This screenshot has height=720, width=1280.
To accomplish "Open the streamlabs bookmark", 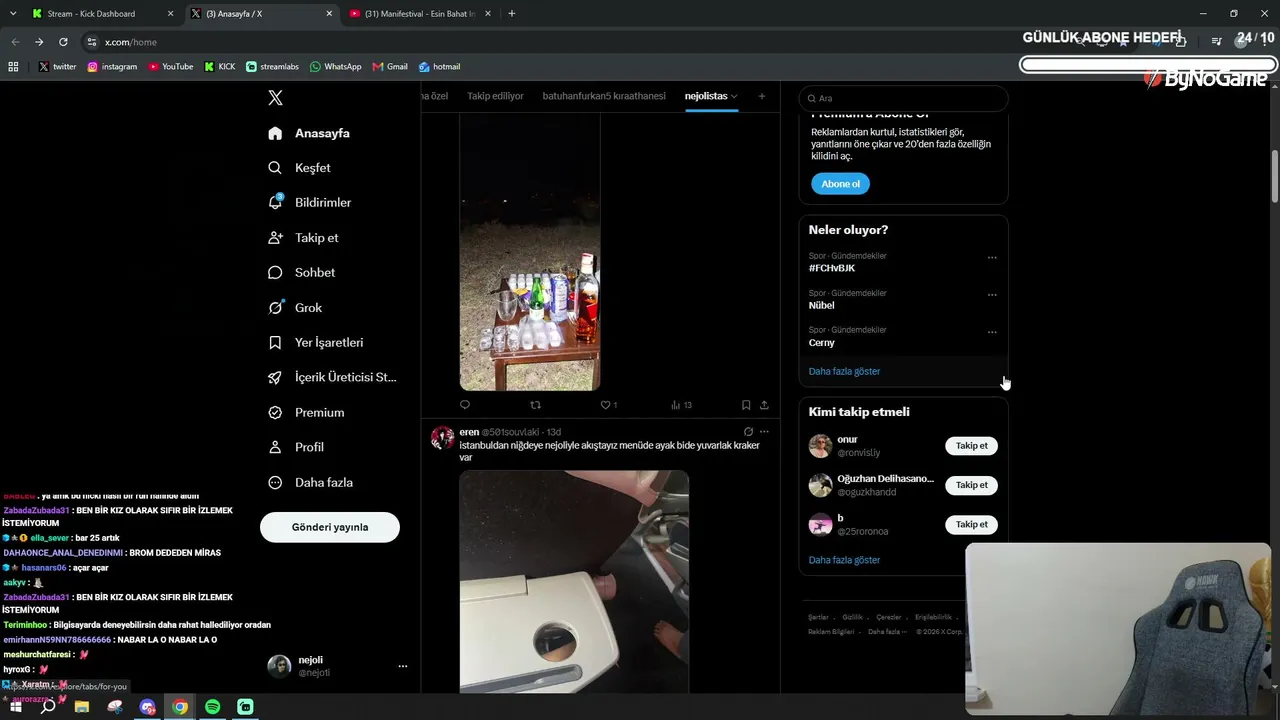I will click(272, 67).
